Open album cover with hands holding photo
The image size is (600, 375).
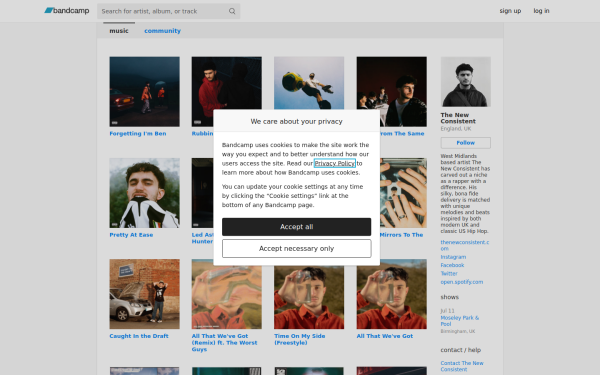click(x=403, y=193)
